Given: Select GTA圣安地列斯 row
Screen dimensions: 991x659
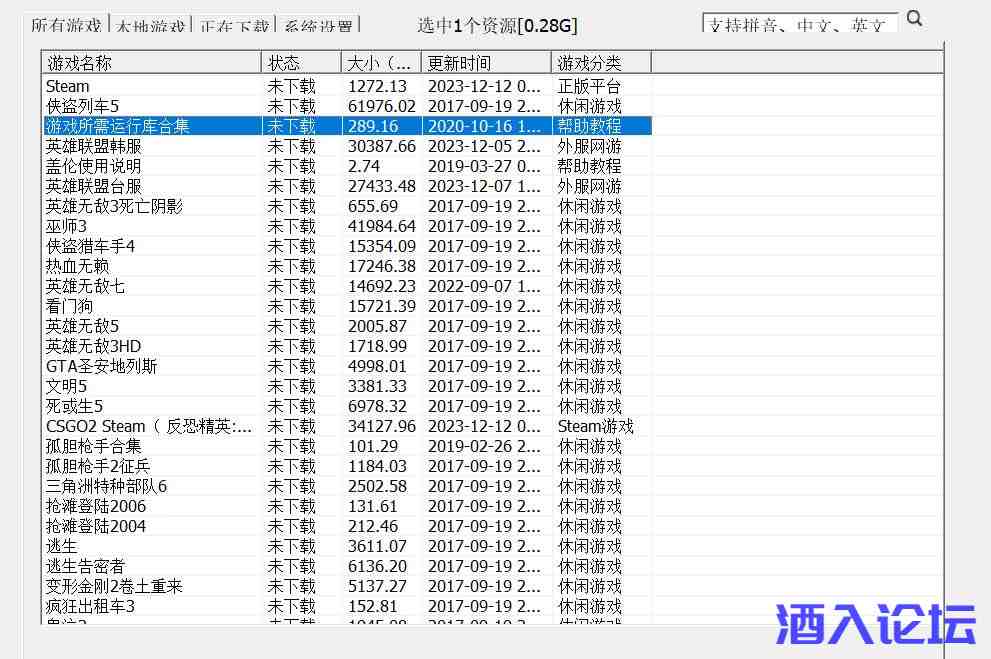Looking at the screenshot, I should click(346, 366).
